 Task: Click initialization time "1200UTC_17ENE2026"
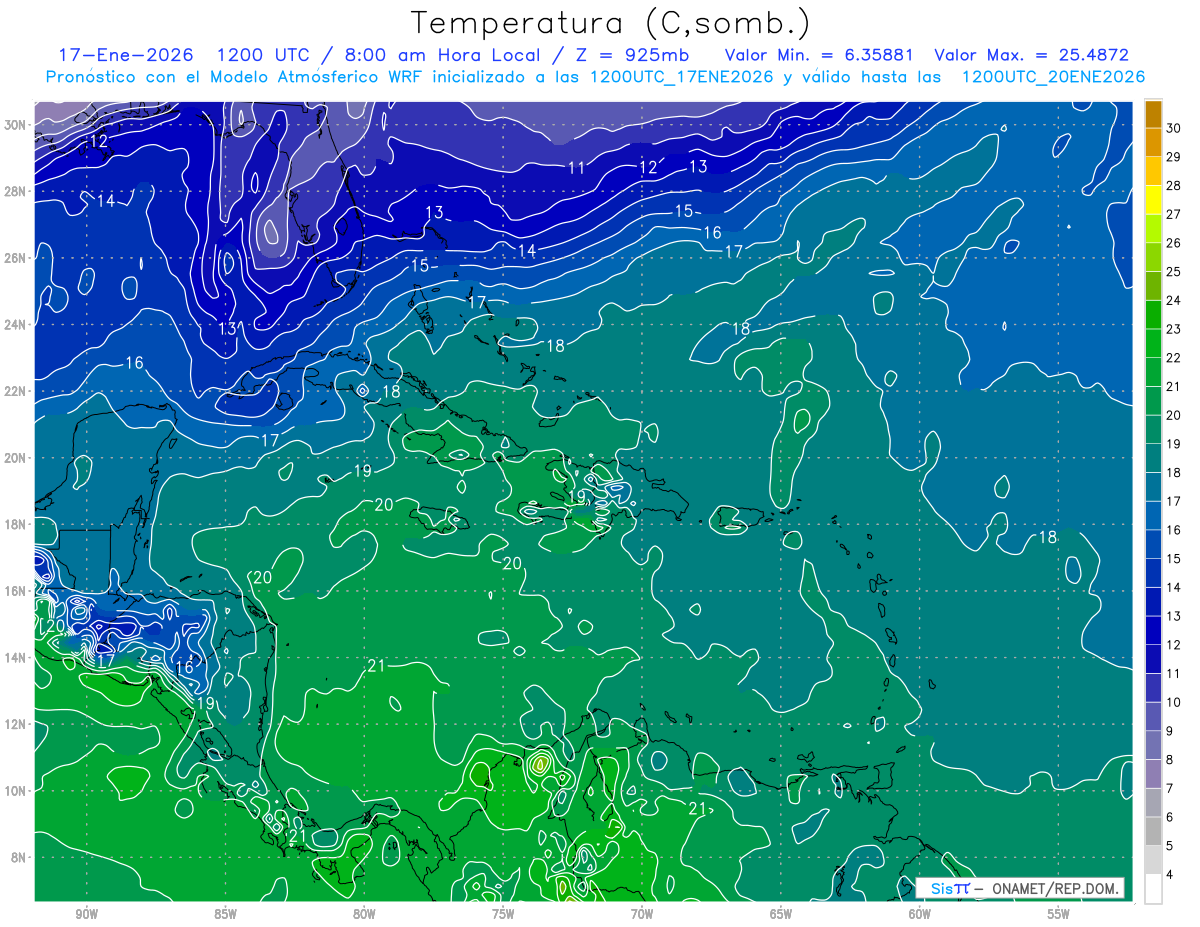(x=683, y=77)
